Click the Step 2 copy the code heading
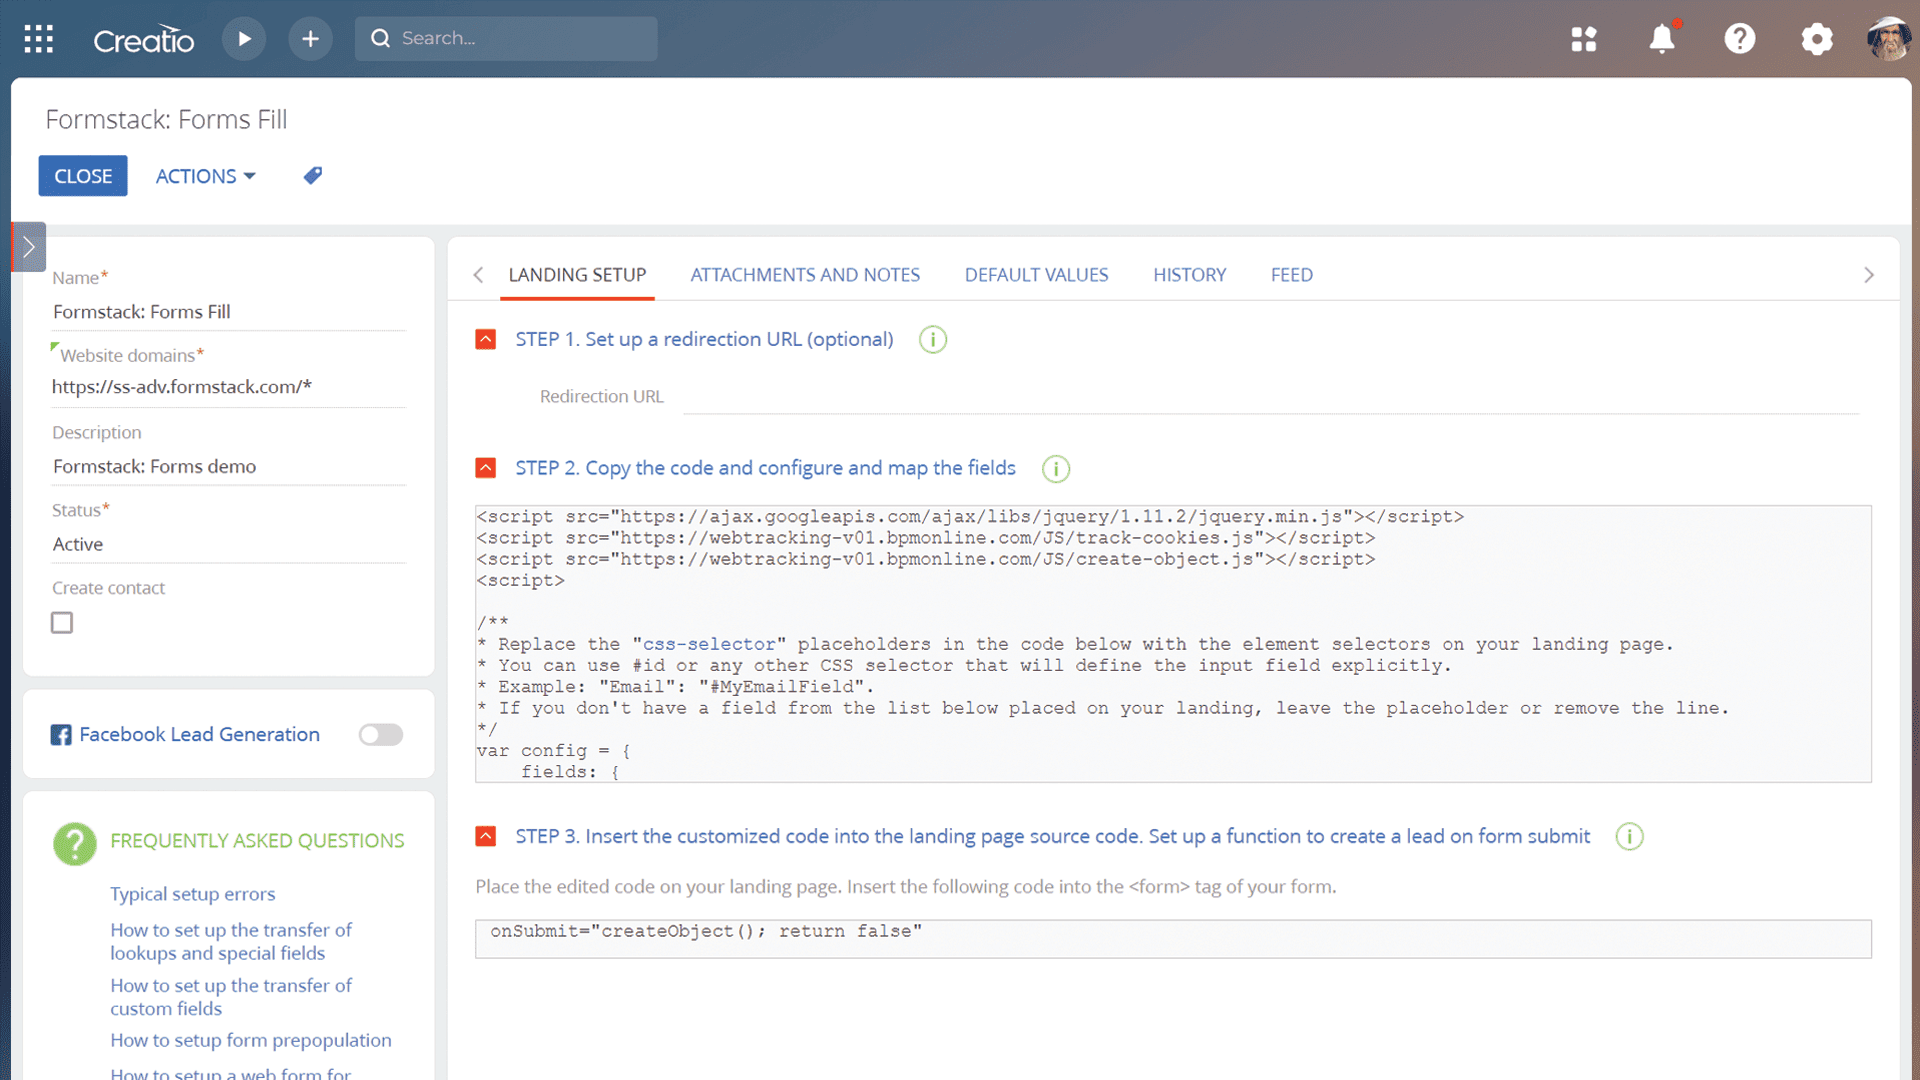 (765, 468)
